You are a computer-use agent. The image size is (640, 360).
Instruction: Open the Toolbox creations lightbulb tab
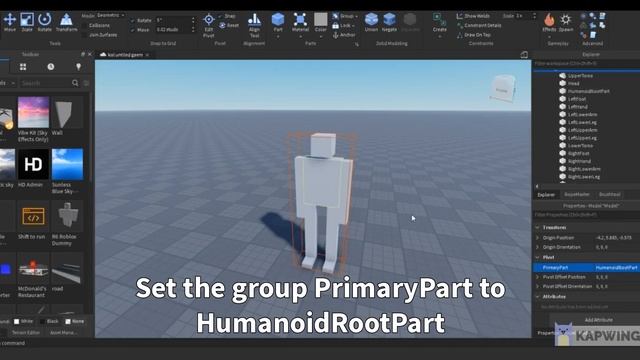(78, 67)
